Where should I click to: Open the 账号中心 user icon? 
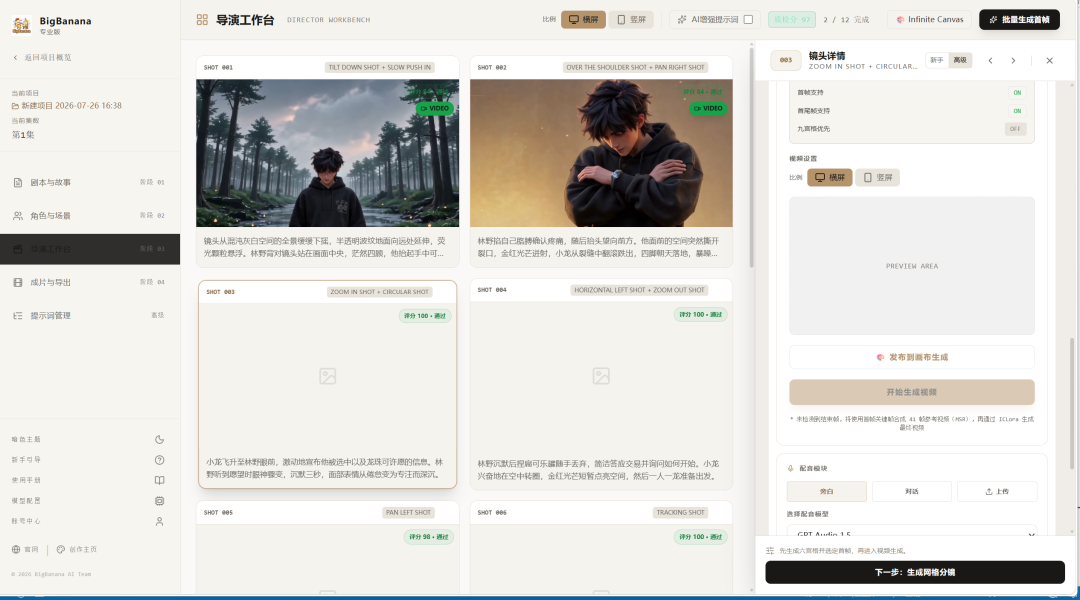click(159, 521)
